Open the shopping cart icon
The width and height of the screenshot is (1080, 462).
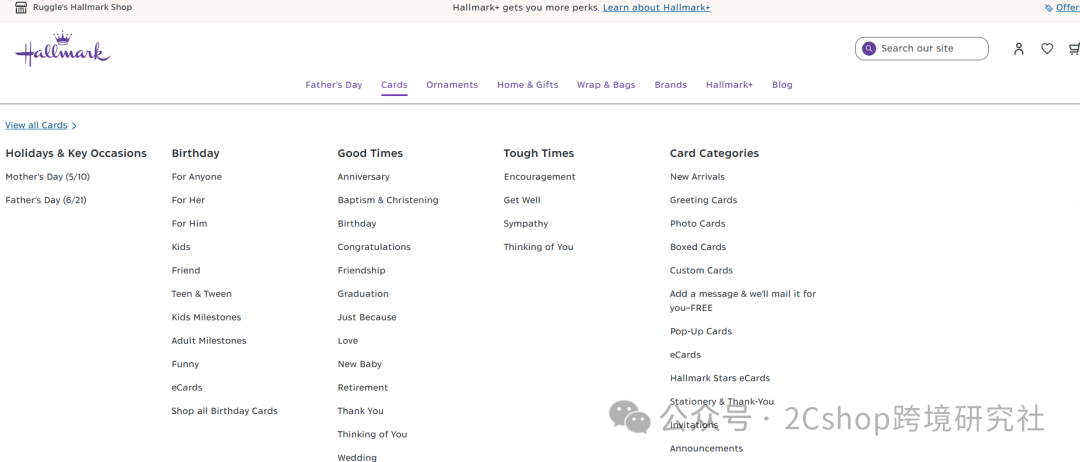1074,48
